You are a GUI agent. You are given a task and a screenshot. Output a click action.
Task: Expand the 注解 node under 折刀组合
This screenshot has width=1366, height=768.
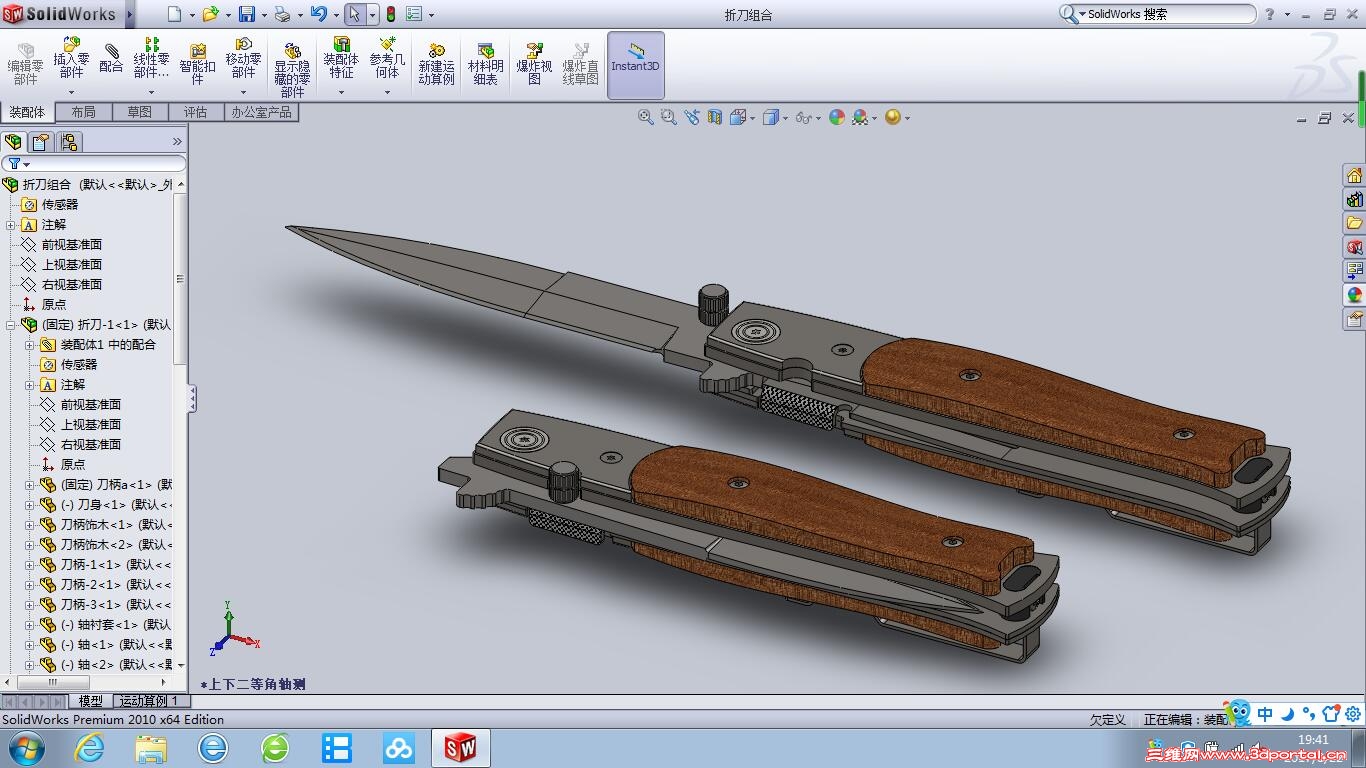pyautogui.click(x=11, y=225)
